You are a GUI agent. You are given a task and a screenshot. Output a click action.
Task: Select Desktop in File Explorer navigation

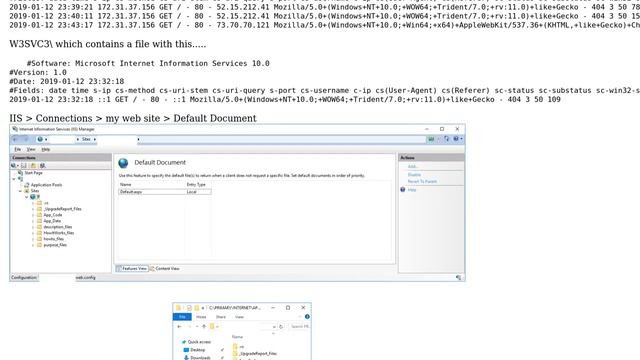tap(198, 350)
